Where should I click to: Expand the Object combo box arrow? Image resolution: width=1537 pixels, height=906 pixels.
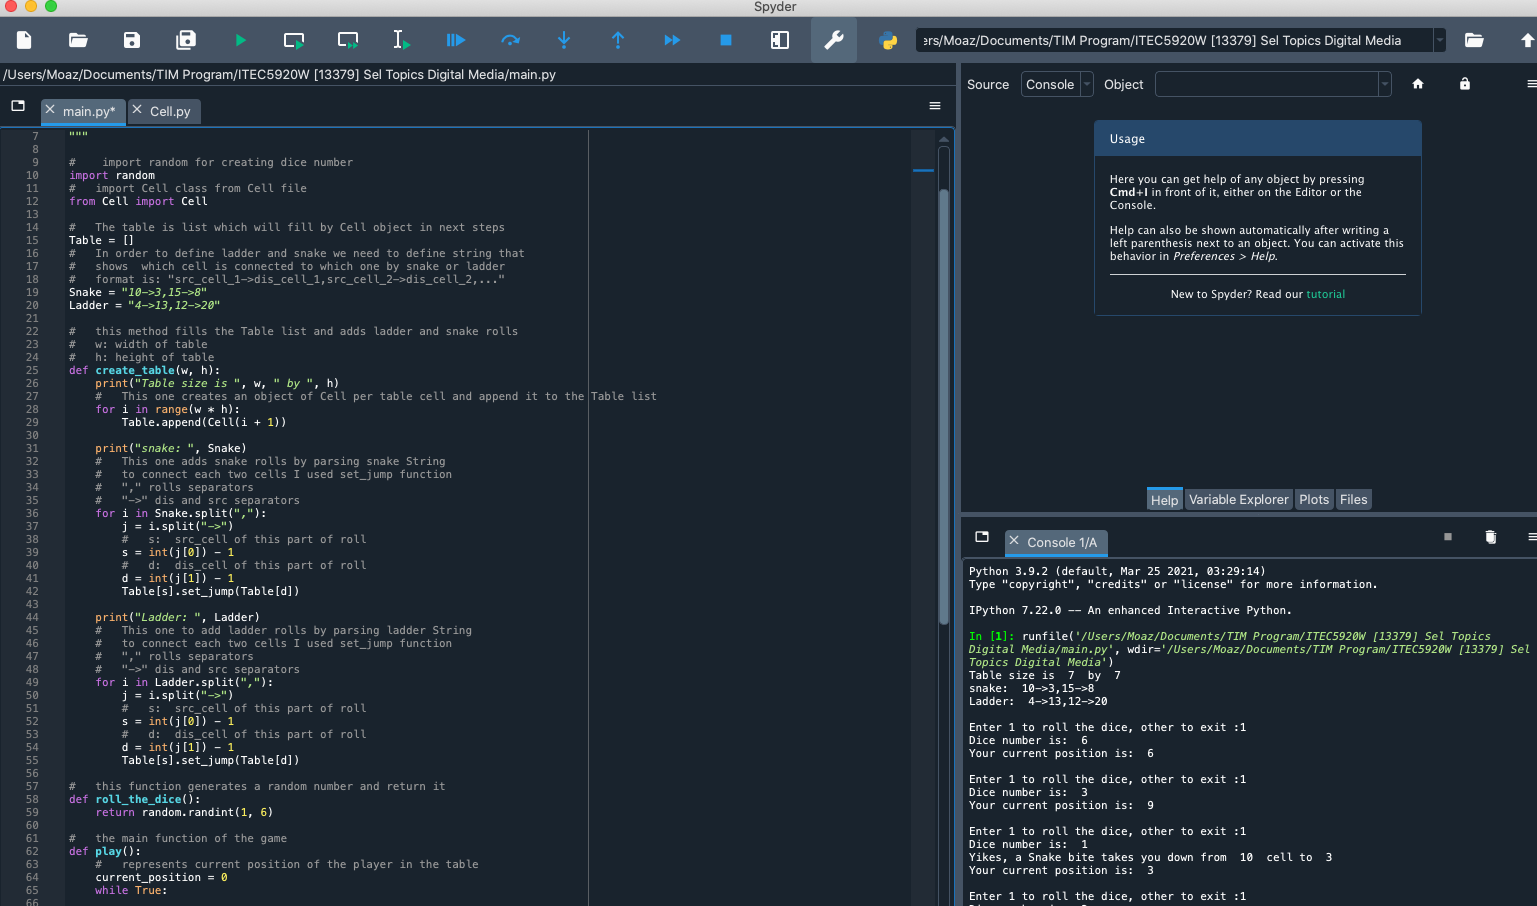pyautogui.click(x=1384, y=85)
